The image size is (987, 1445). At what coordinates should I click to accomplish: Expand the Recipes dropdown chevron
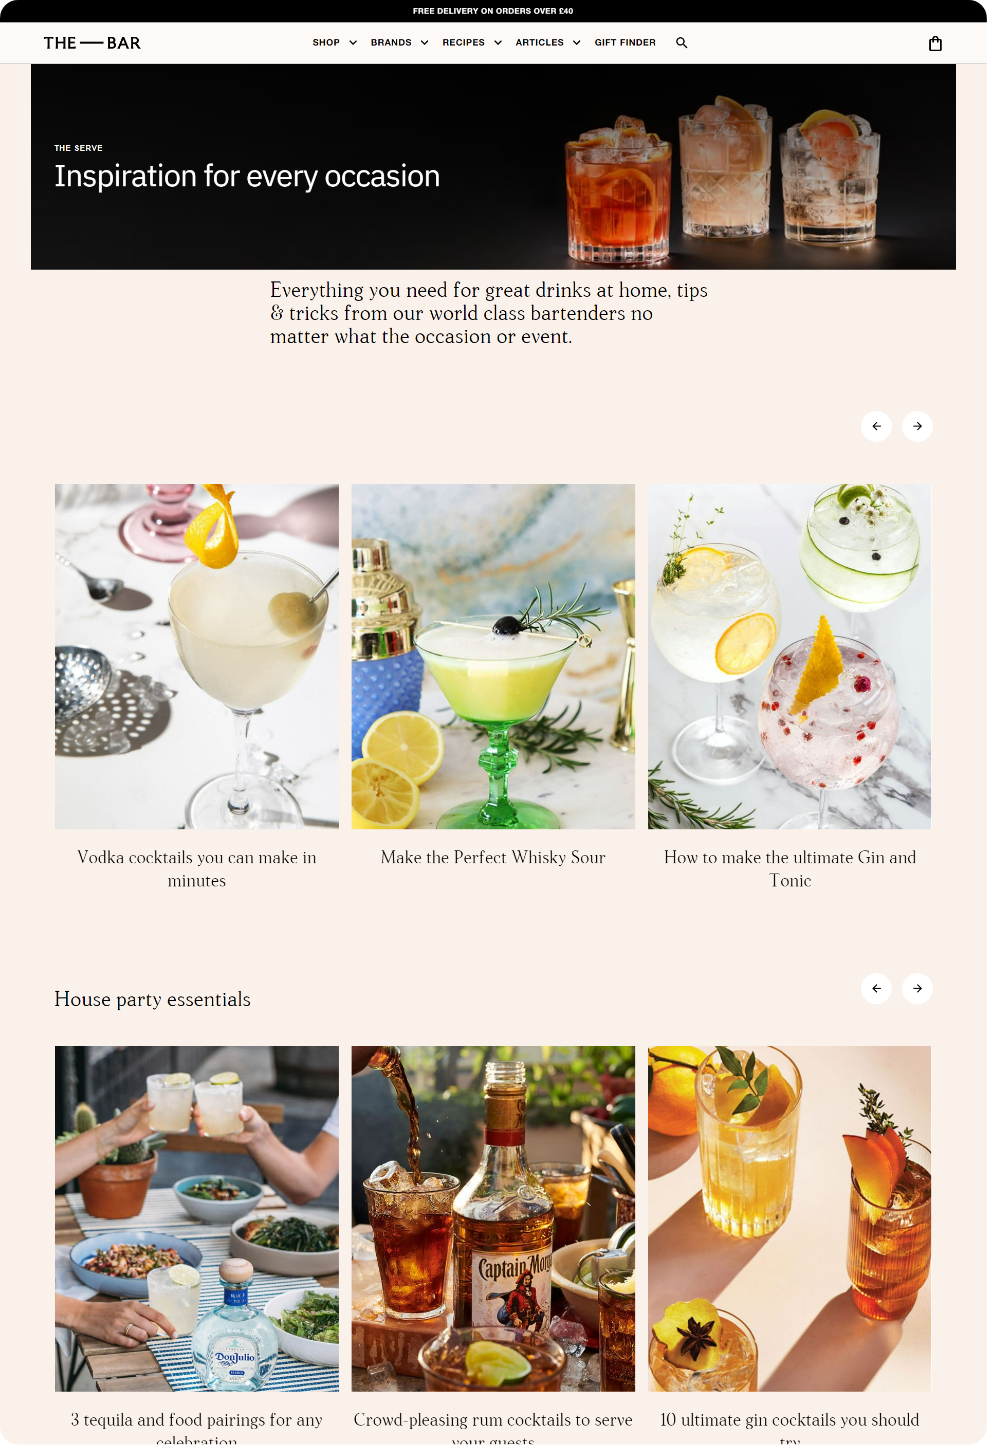pyautogui.click(x=498, y=43)
